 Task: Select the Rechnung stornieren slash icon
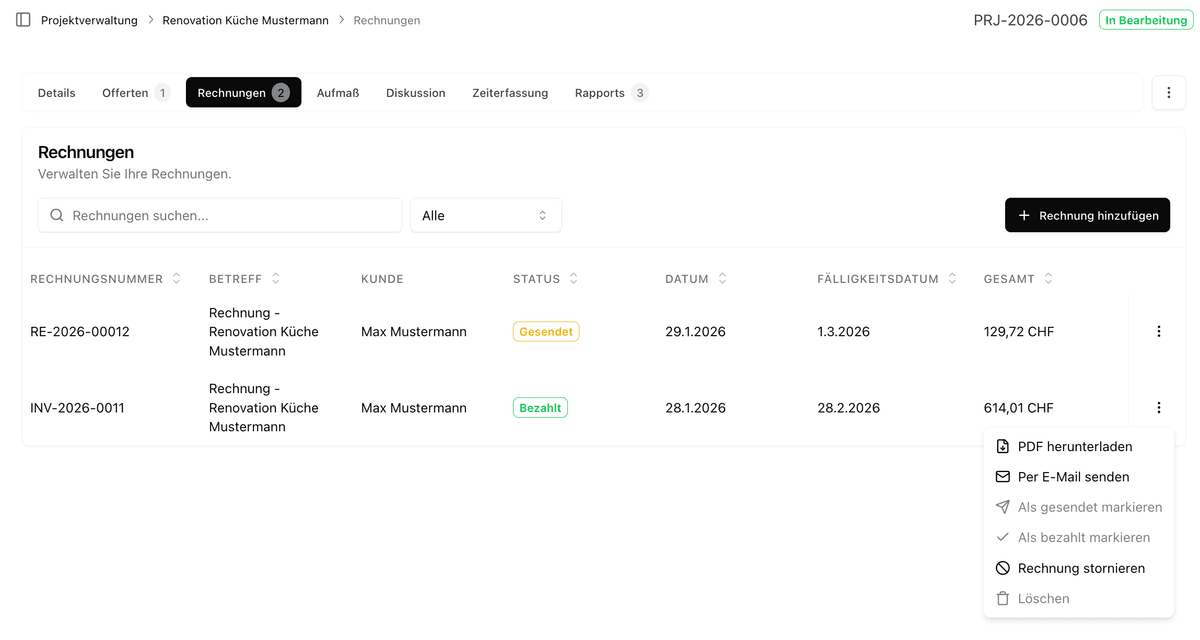1002,568
